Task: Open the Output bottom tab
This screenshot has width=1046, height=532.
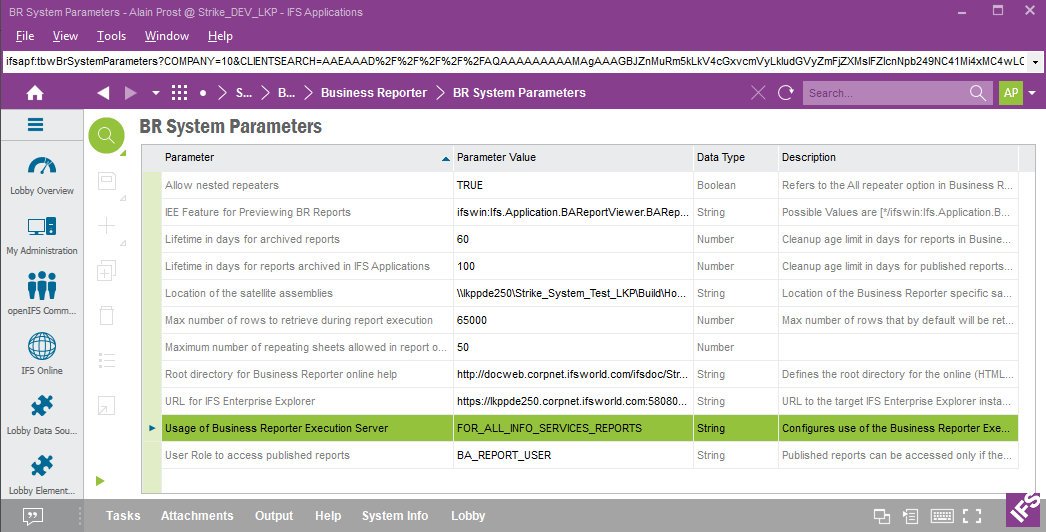Action: (x=274, y=516)
